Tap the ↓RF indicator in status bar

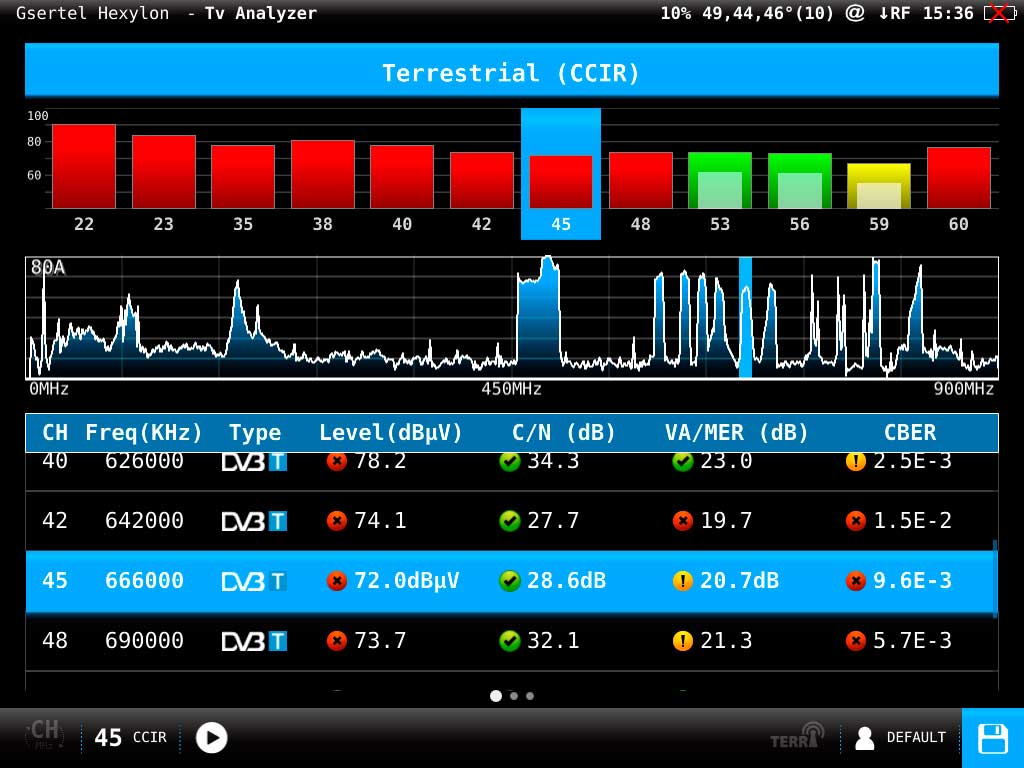click(894, 13)
